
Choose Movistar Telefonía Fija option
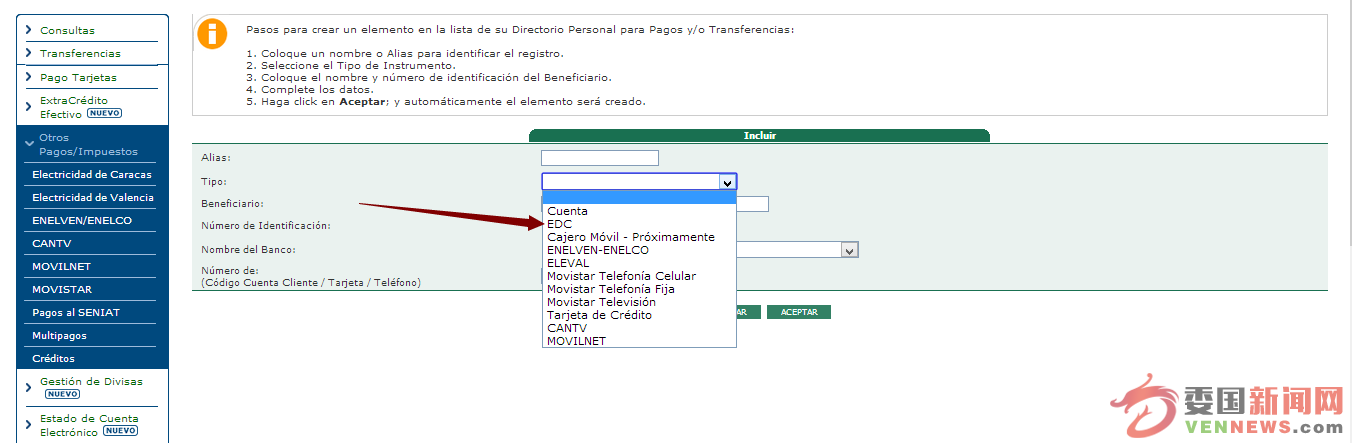[x=611, y=289]
